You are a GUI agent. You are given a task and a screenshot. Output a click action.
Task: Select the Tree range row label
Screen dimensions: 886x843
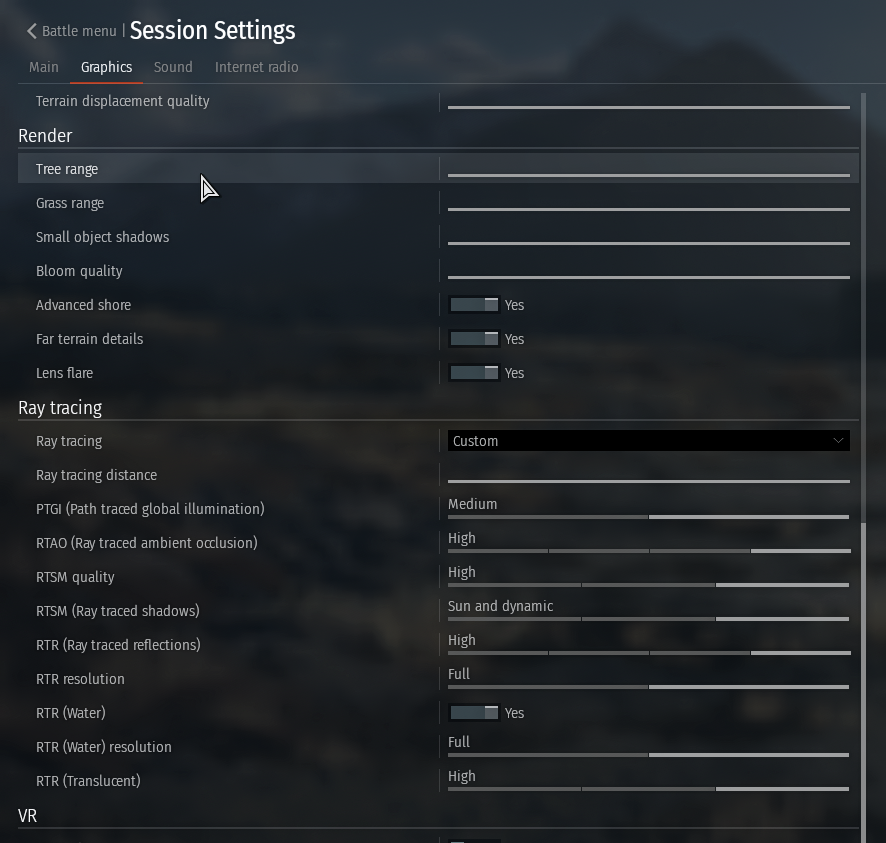(x=67, y=170)
